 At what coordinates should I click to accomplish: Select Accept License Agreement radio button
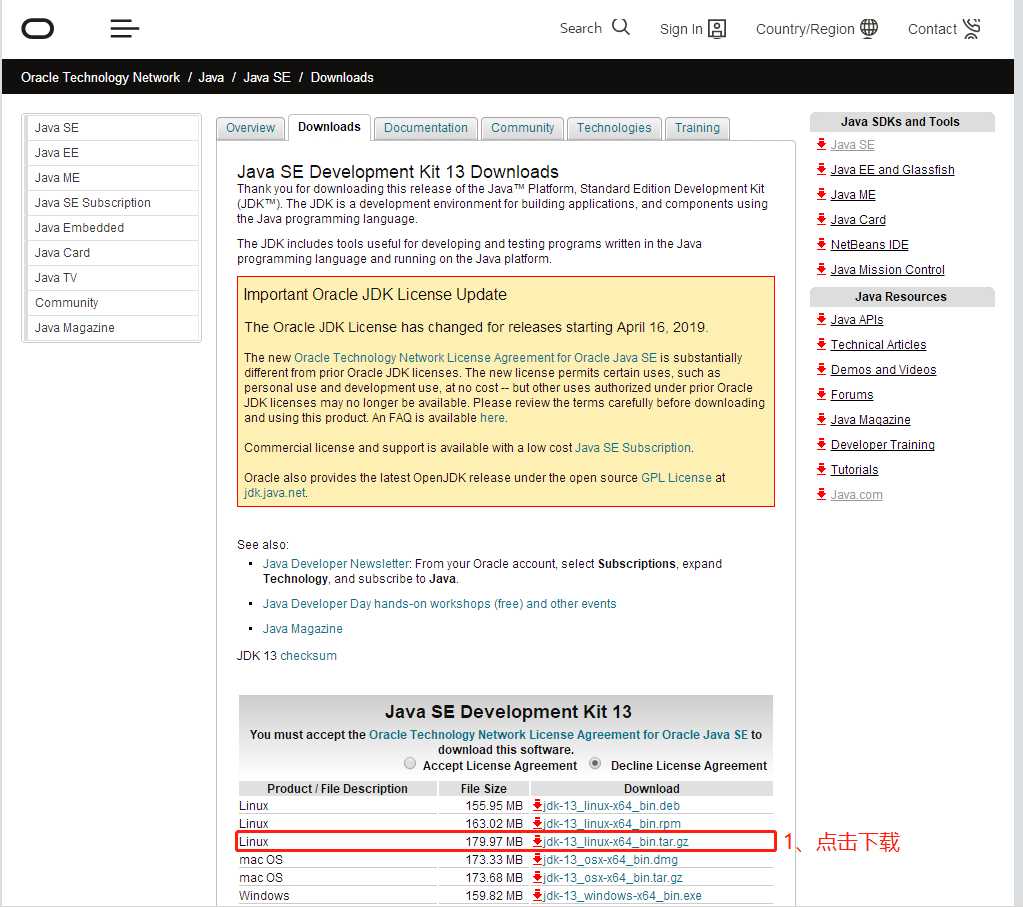(x=410, y=763)
